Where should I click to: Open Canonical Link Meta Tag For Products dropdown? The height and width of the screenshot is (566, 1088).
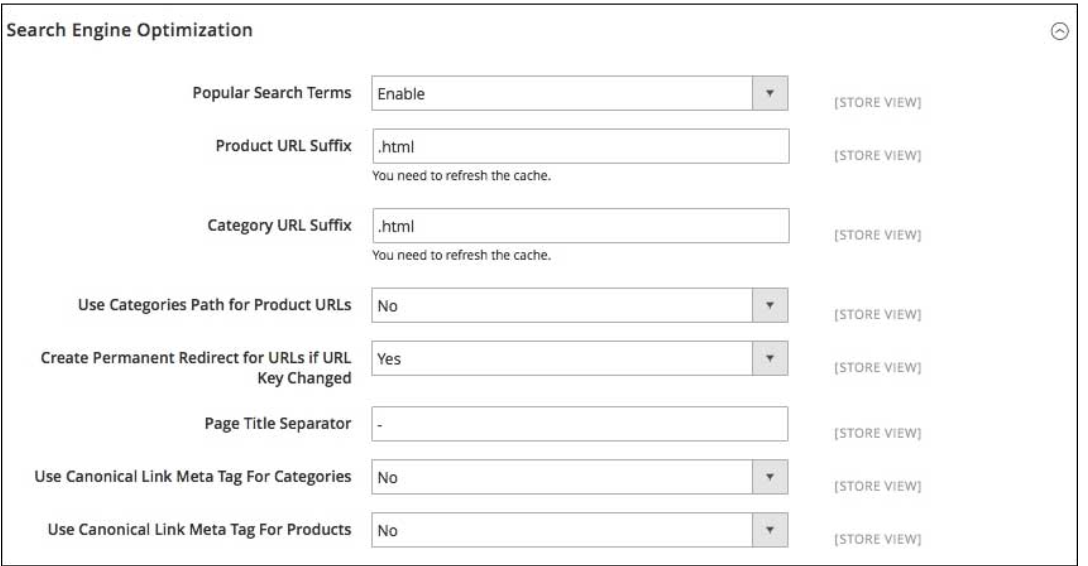[580, 531]
